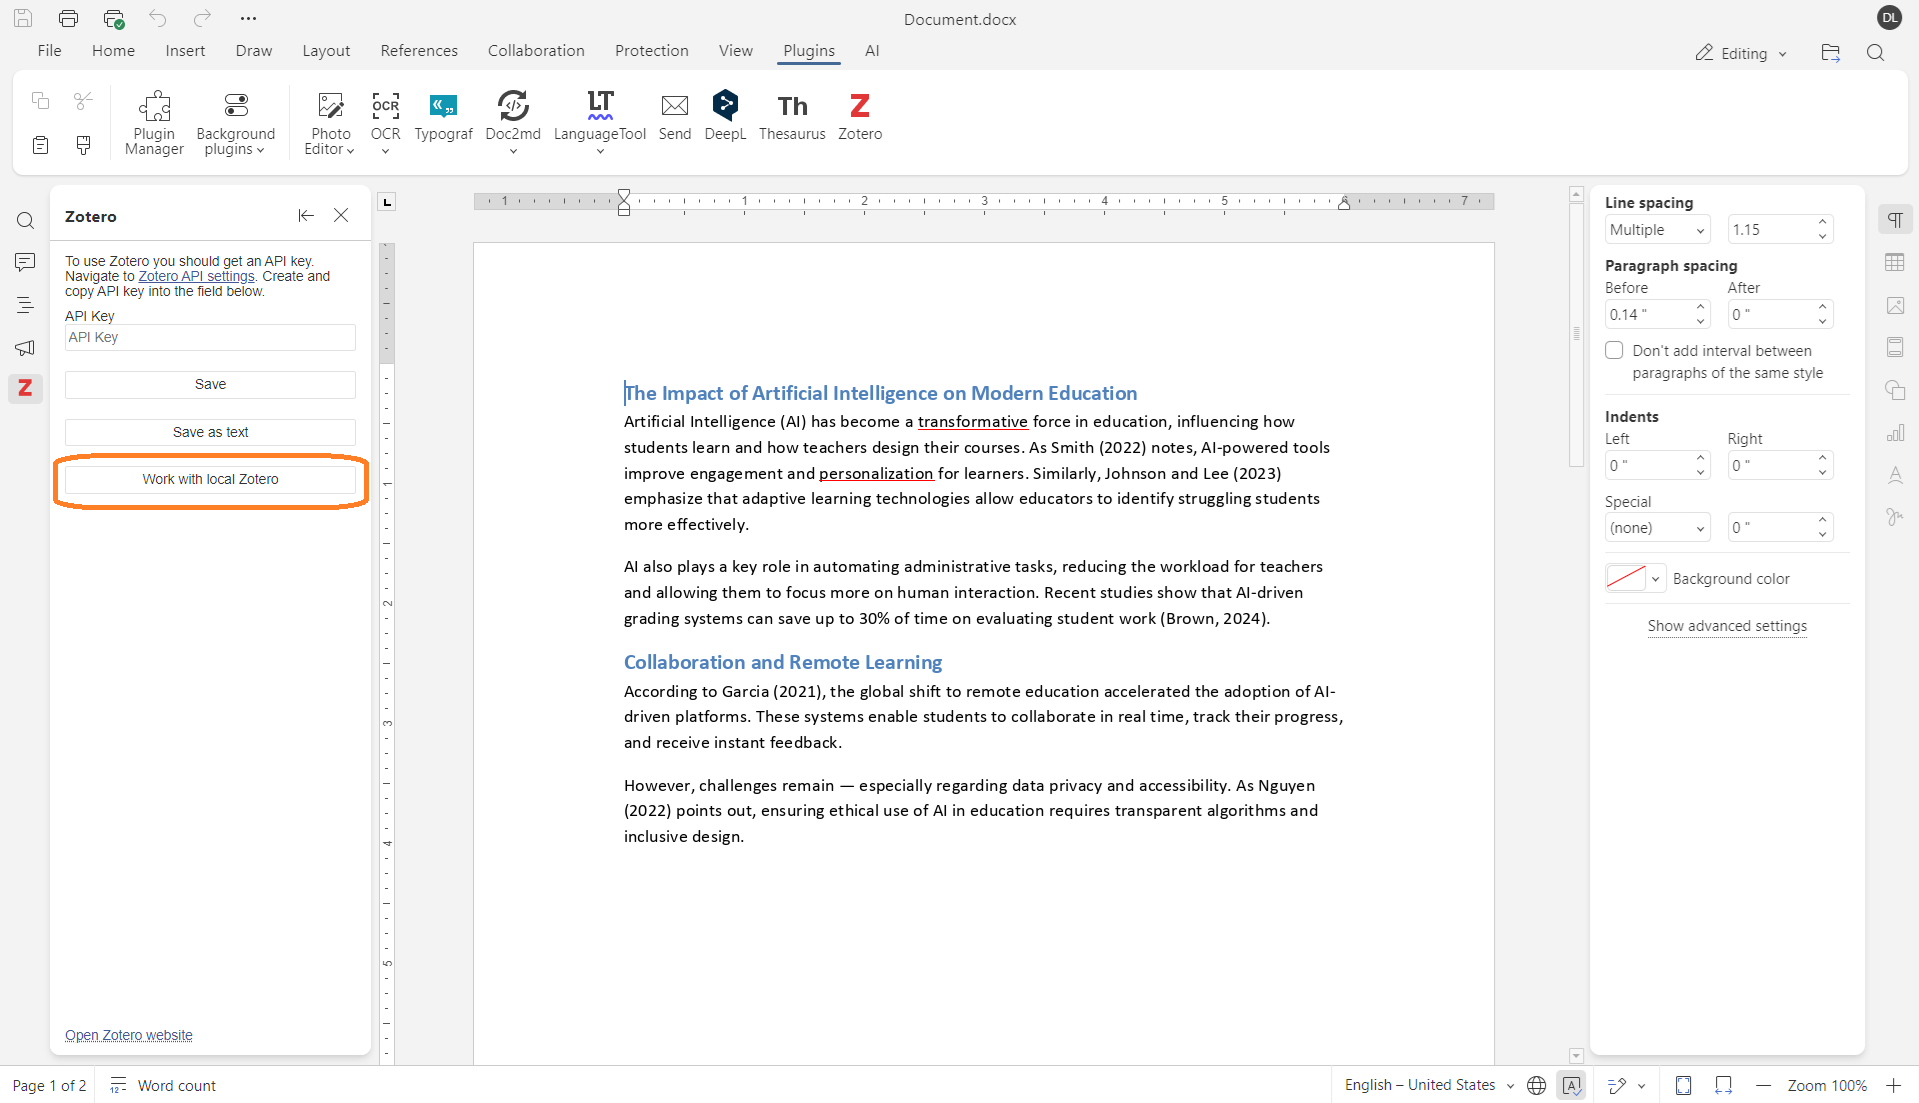Expand the Special indent (none) dropdown
The image size is (1919, 1103).
point(1657,527)
